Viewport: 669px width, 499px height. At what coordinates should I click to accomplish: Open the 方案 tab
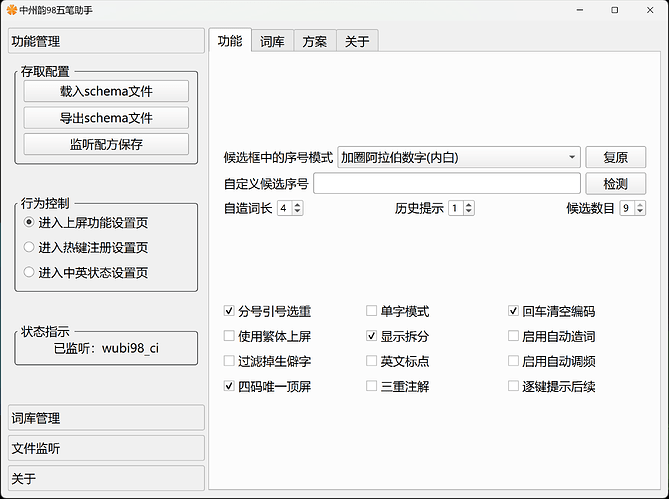[x=314, y=41]
